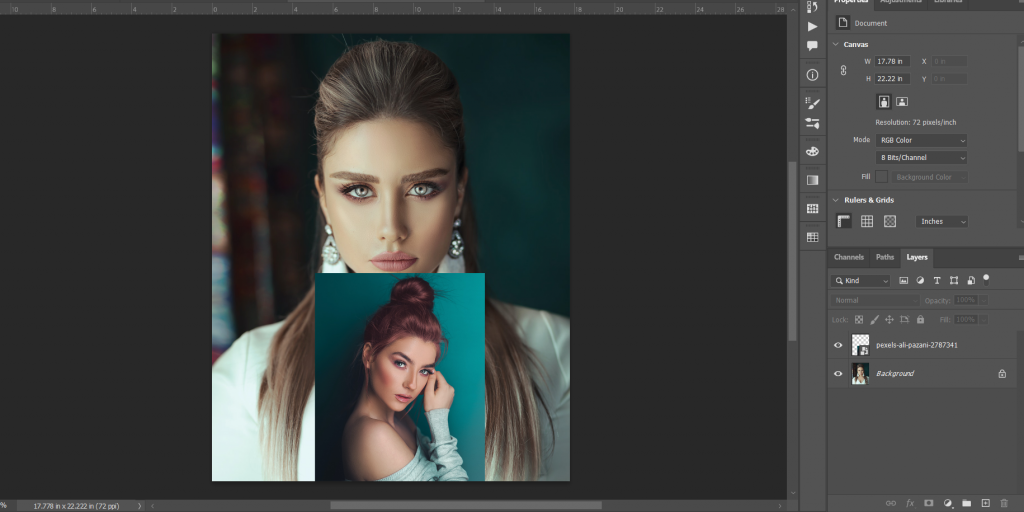Add a layer mask icon
1024x512 pixels.
click(929, 504)
